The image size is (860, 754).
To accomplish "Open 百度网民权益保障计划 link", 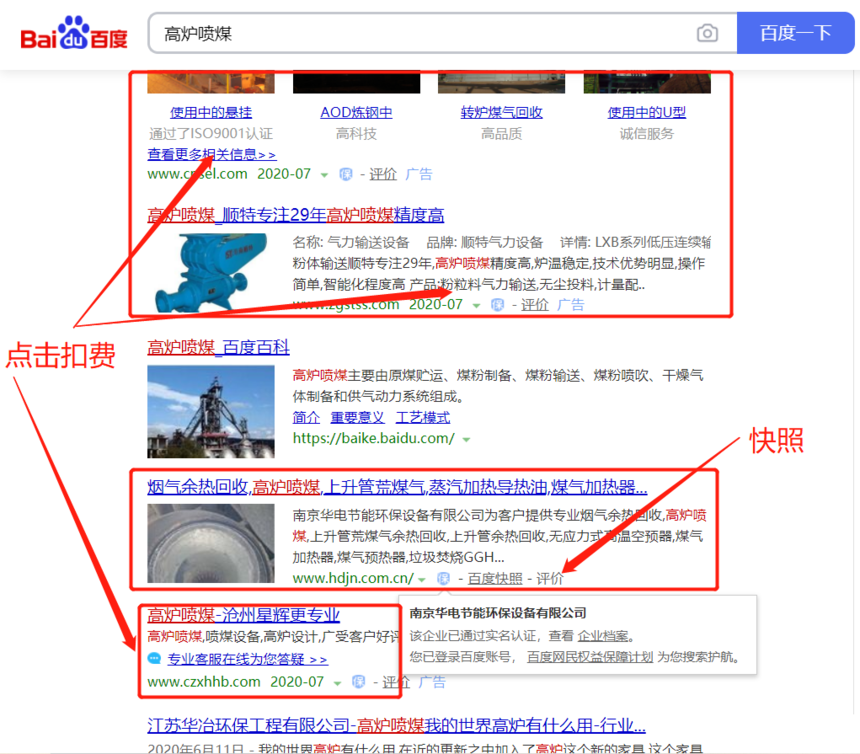I will point(590,657).
